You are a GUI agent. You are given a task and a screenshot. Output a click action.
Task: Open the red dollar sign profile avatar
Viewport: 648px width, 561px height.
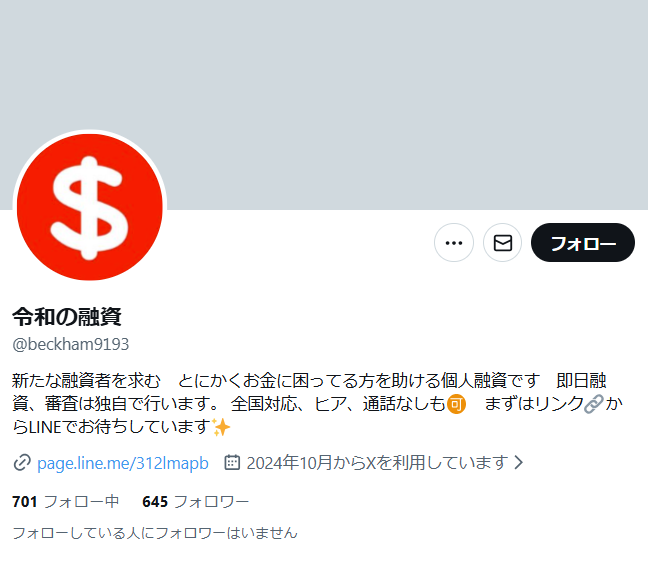90,207
